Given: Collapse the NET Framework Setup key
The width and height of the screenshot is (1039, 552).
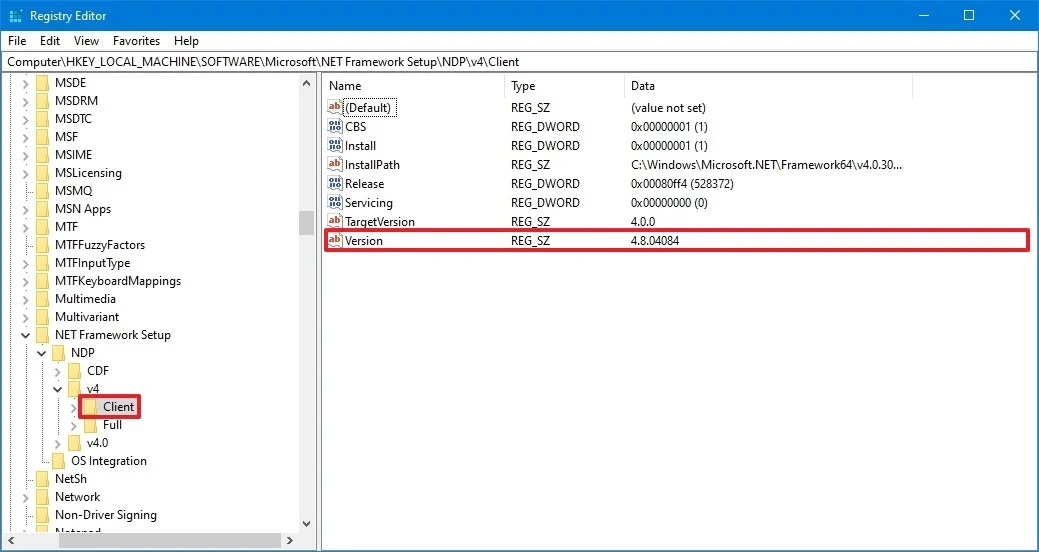Looking at the screenshot, I should [26, 335].
